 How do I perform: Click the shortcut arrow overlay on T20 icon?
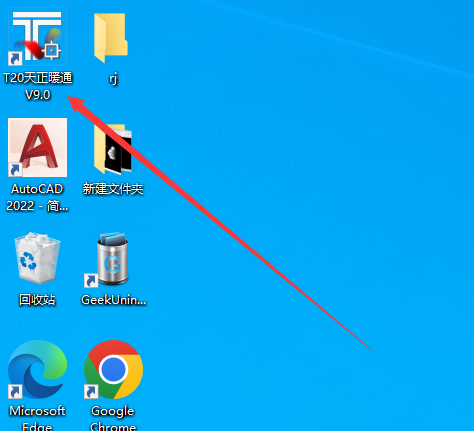(15, 59)
